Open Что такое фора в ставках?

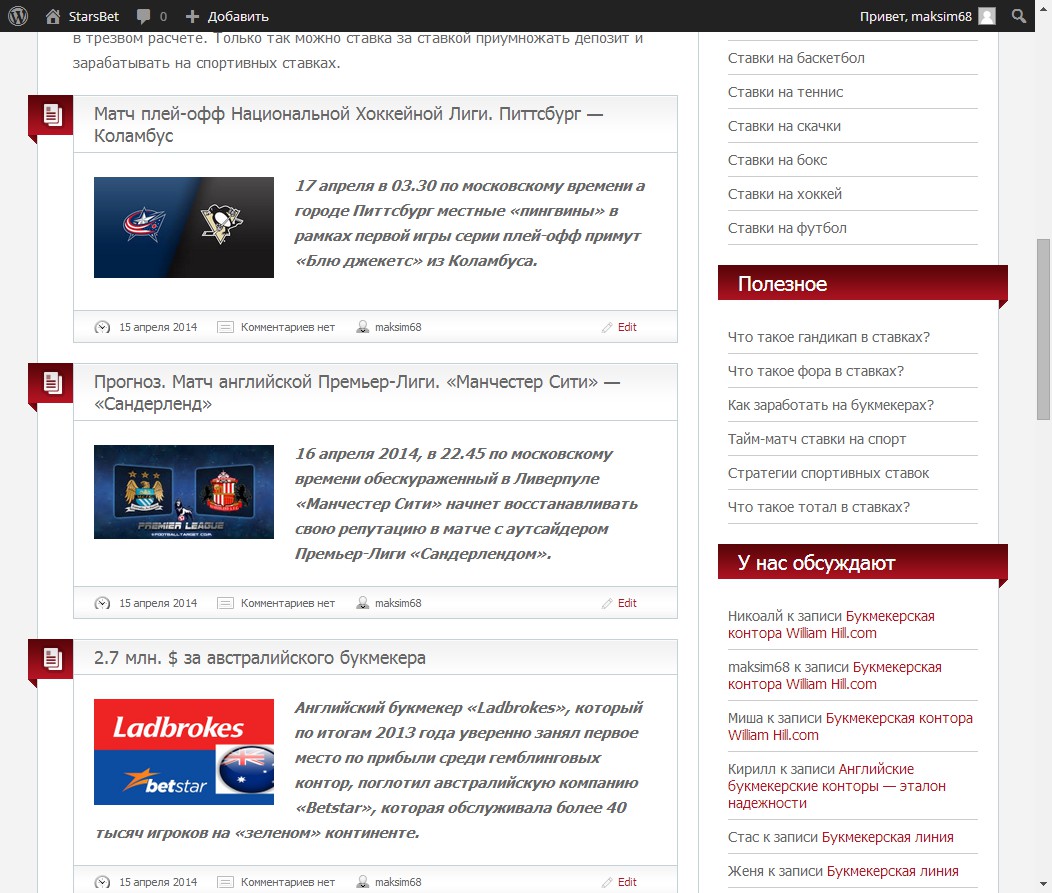point(816,371)
